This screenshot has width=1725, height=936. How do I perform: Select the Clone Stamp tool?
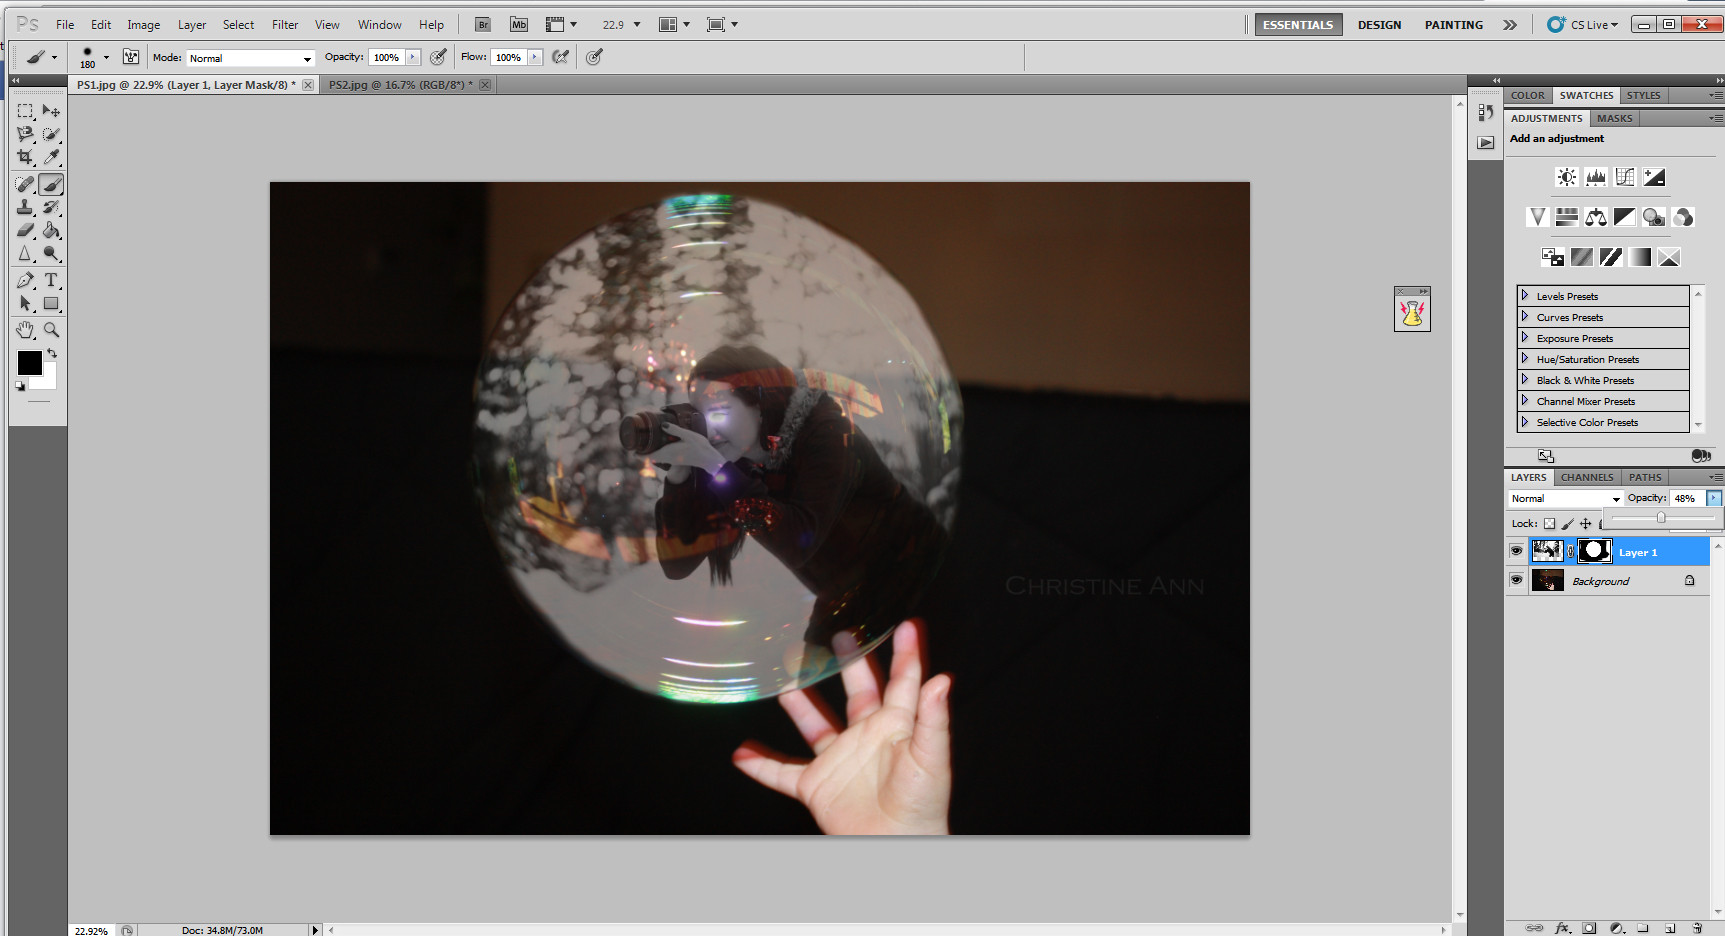[x=25, y=207]
